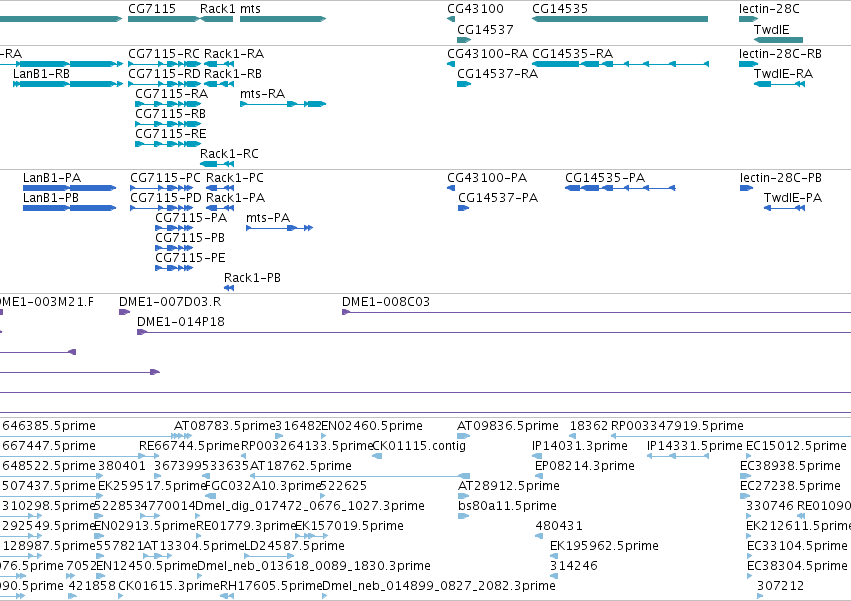Select EST EN02460.5prime
Image resolution: width=851 pixels, height=601 pixels.
coord(372,426)
